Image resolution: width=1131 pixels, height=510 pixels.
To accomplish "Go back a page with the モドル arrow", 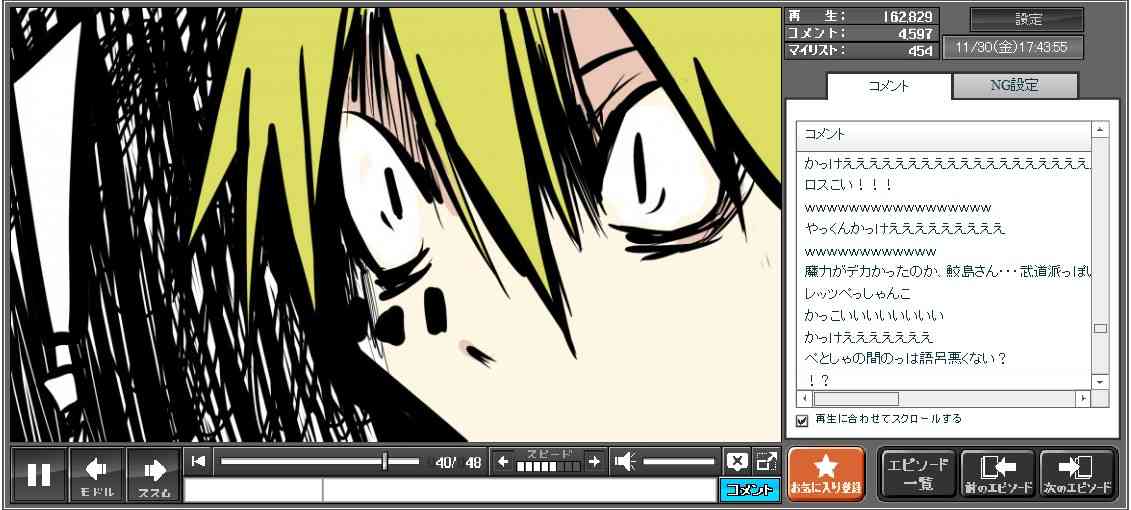I will pyautogui.click(x=97, y=474).
